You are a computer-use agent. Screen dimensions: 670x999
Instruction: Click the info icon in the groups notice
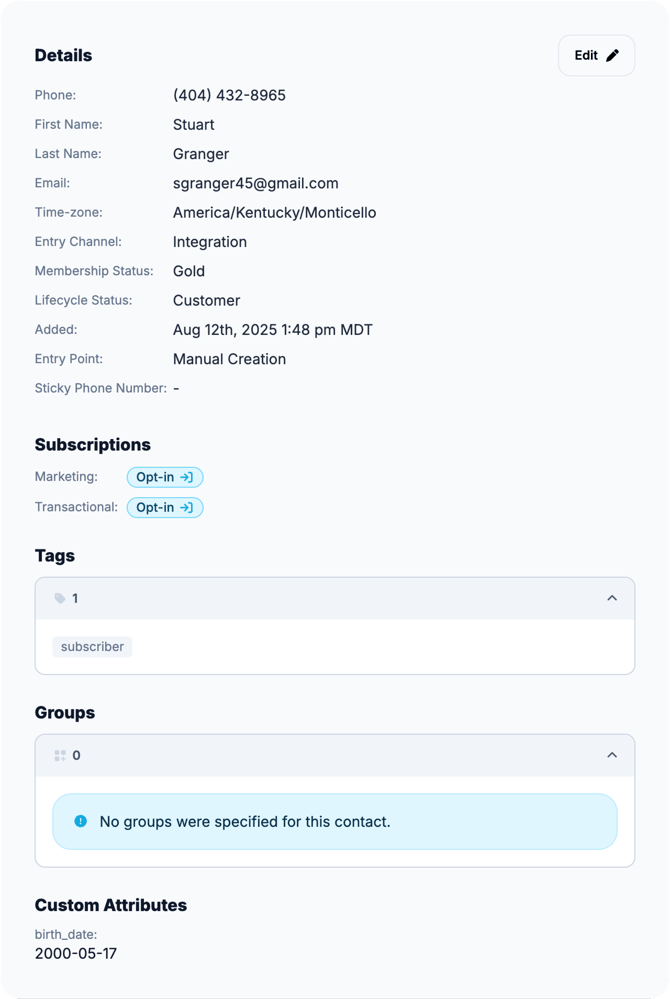(80, 821)
